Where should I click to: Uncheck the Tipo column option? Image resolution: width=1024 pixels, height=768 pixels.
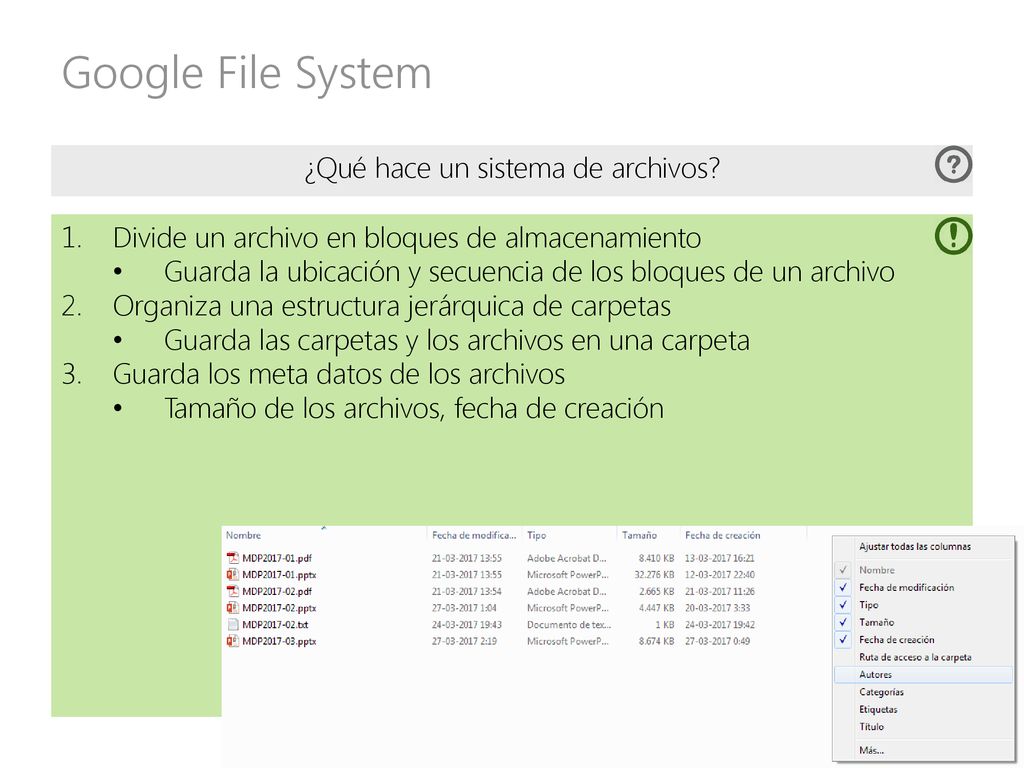[843, 605]
